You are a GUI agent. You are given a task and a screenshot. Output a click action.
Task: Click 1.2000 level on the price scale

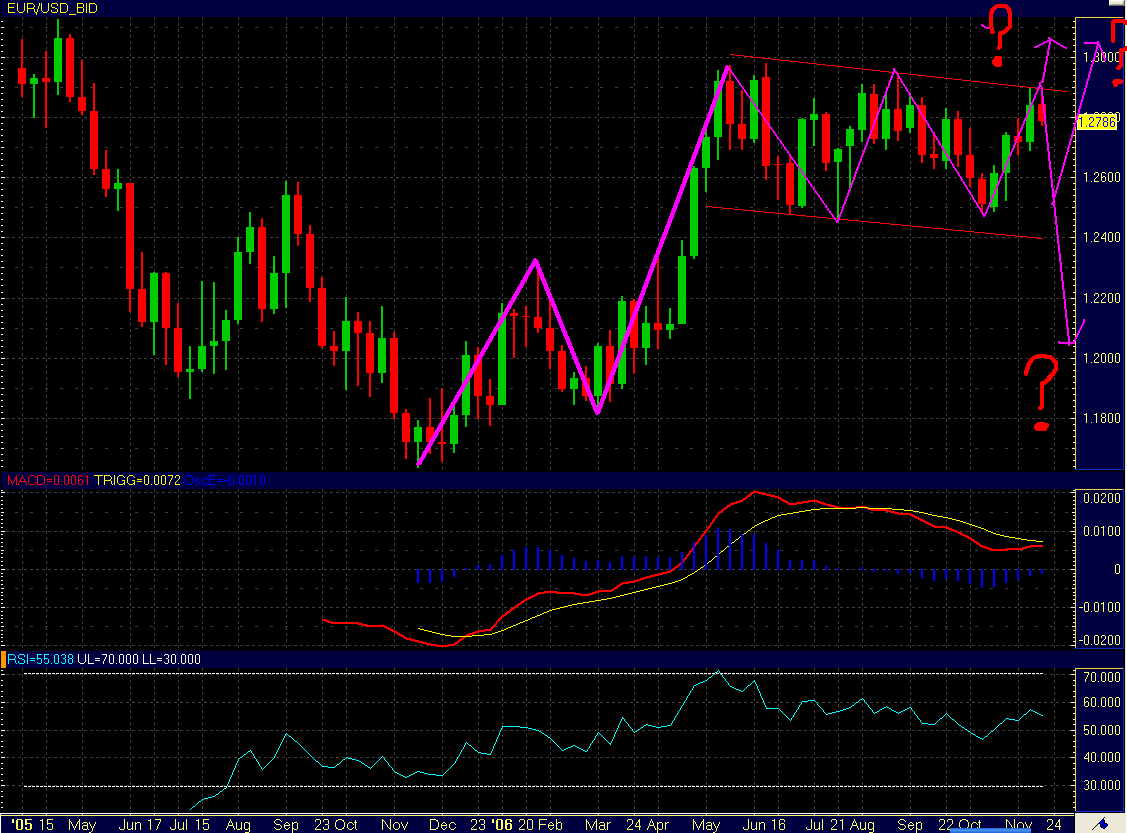tap(1101, 358)
